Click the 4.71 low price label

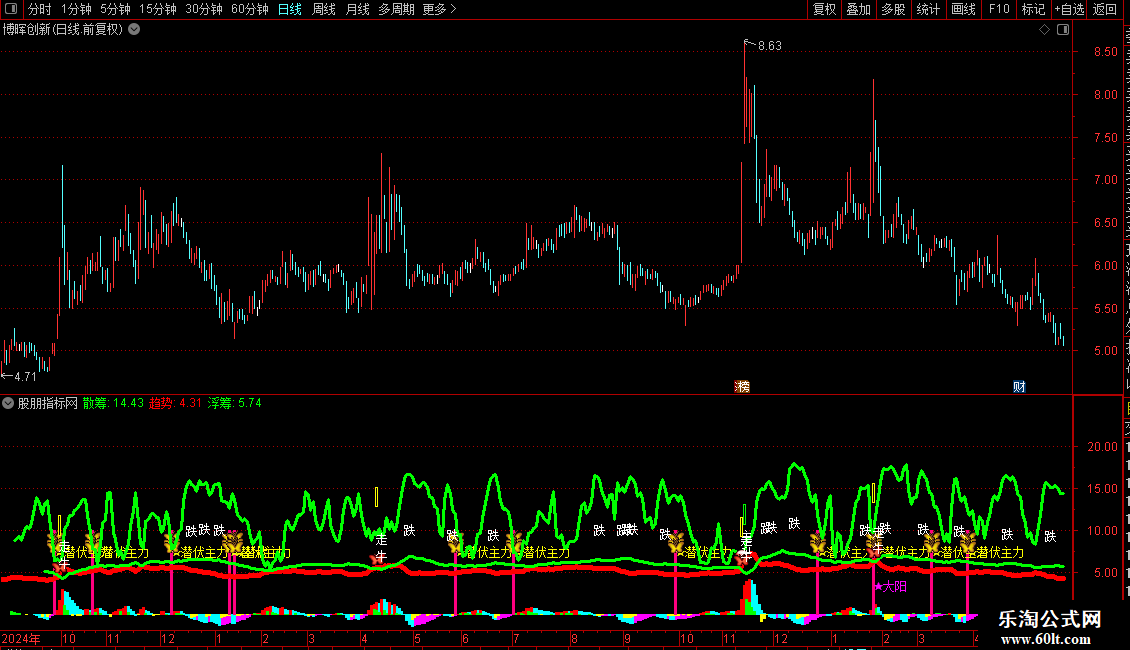click(25, 377)
